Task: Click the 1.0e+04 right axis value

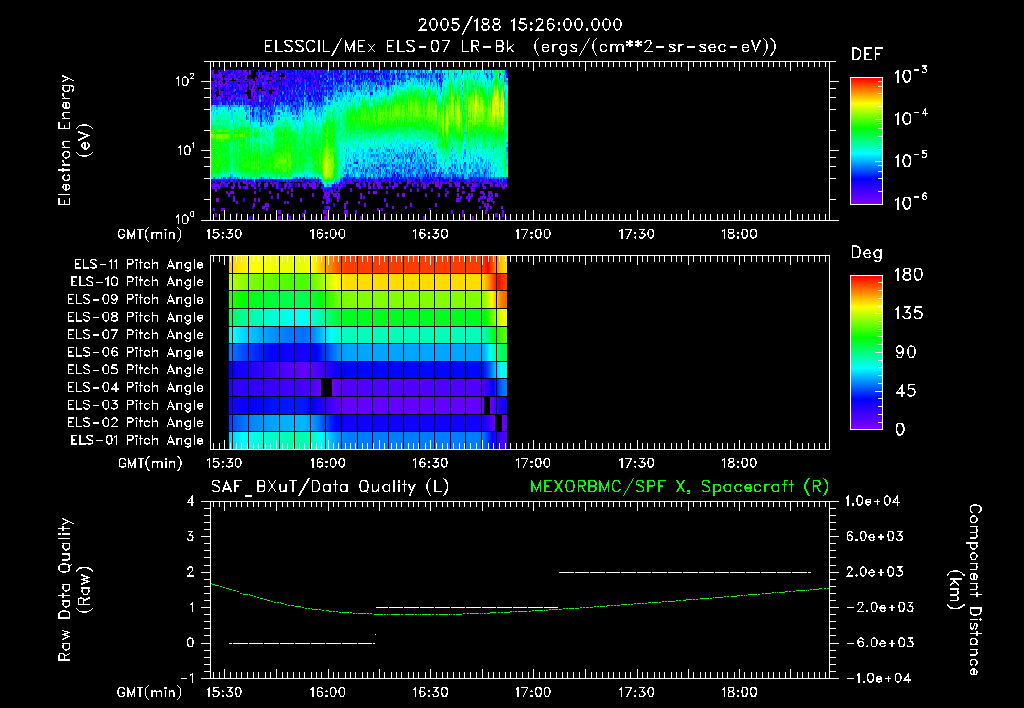Action: [x=872, y=501]
